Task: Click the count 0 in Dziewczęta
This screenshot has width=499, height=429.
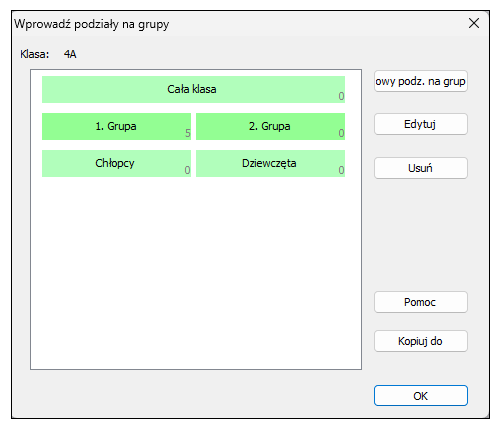Action: pos(341,170)
